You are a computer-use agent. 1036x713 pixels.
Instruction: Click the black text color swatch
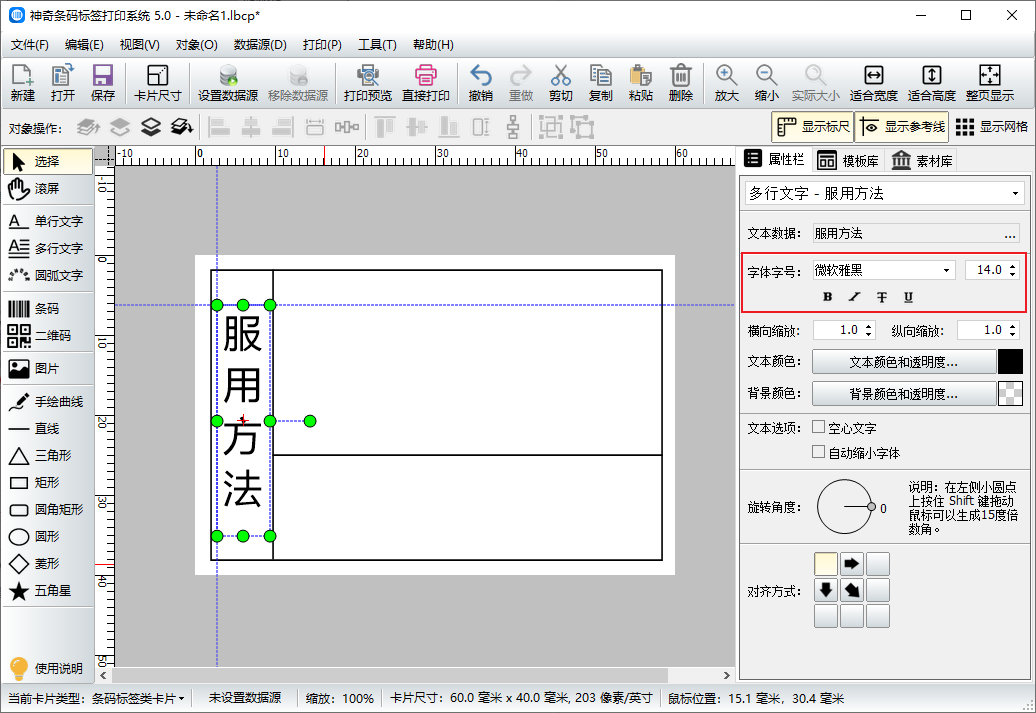pyautogui.click(x=1010, y=362)
